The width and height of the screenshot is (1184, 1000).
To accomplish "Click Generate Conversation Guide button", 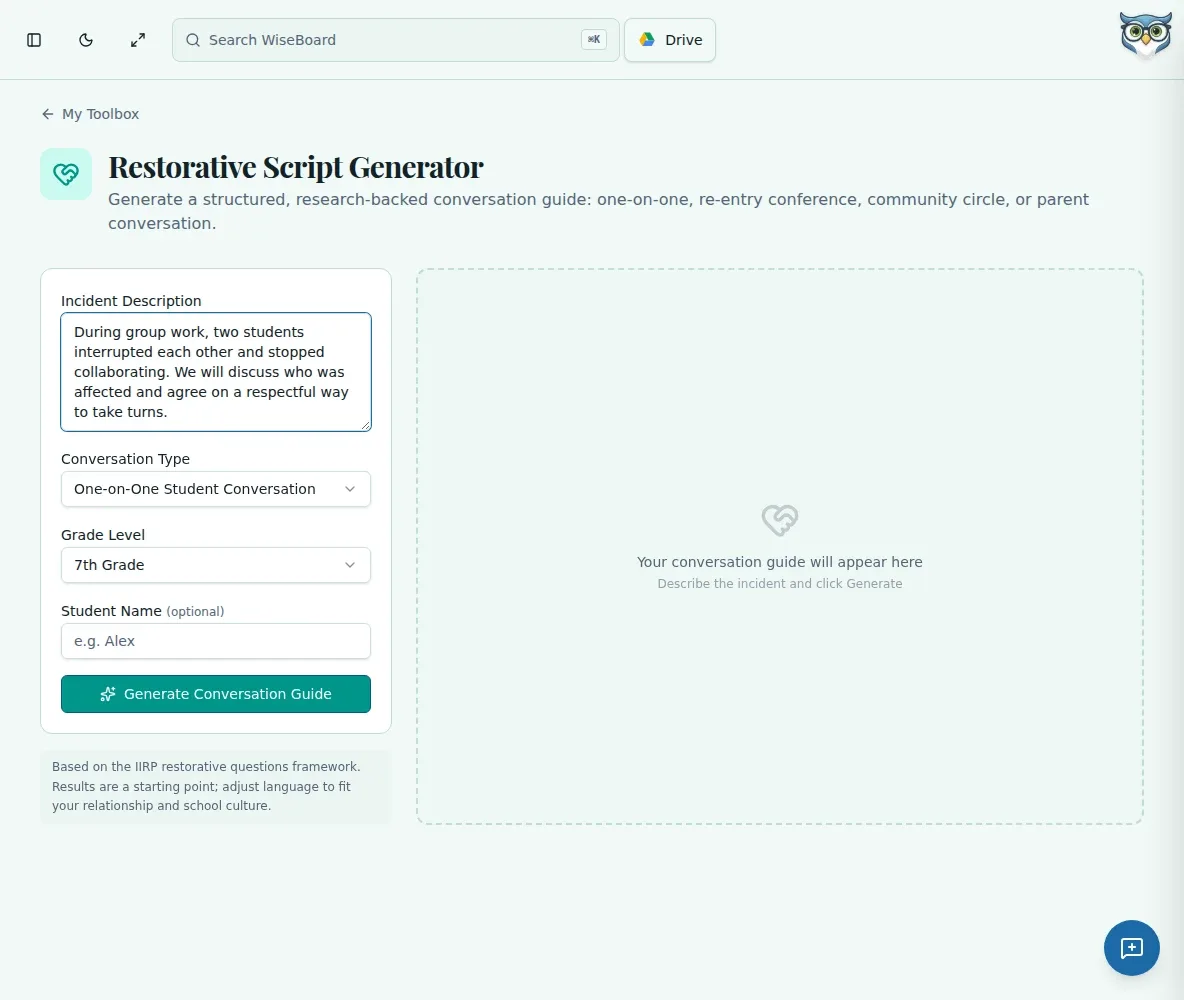I will 216,694.
